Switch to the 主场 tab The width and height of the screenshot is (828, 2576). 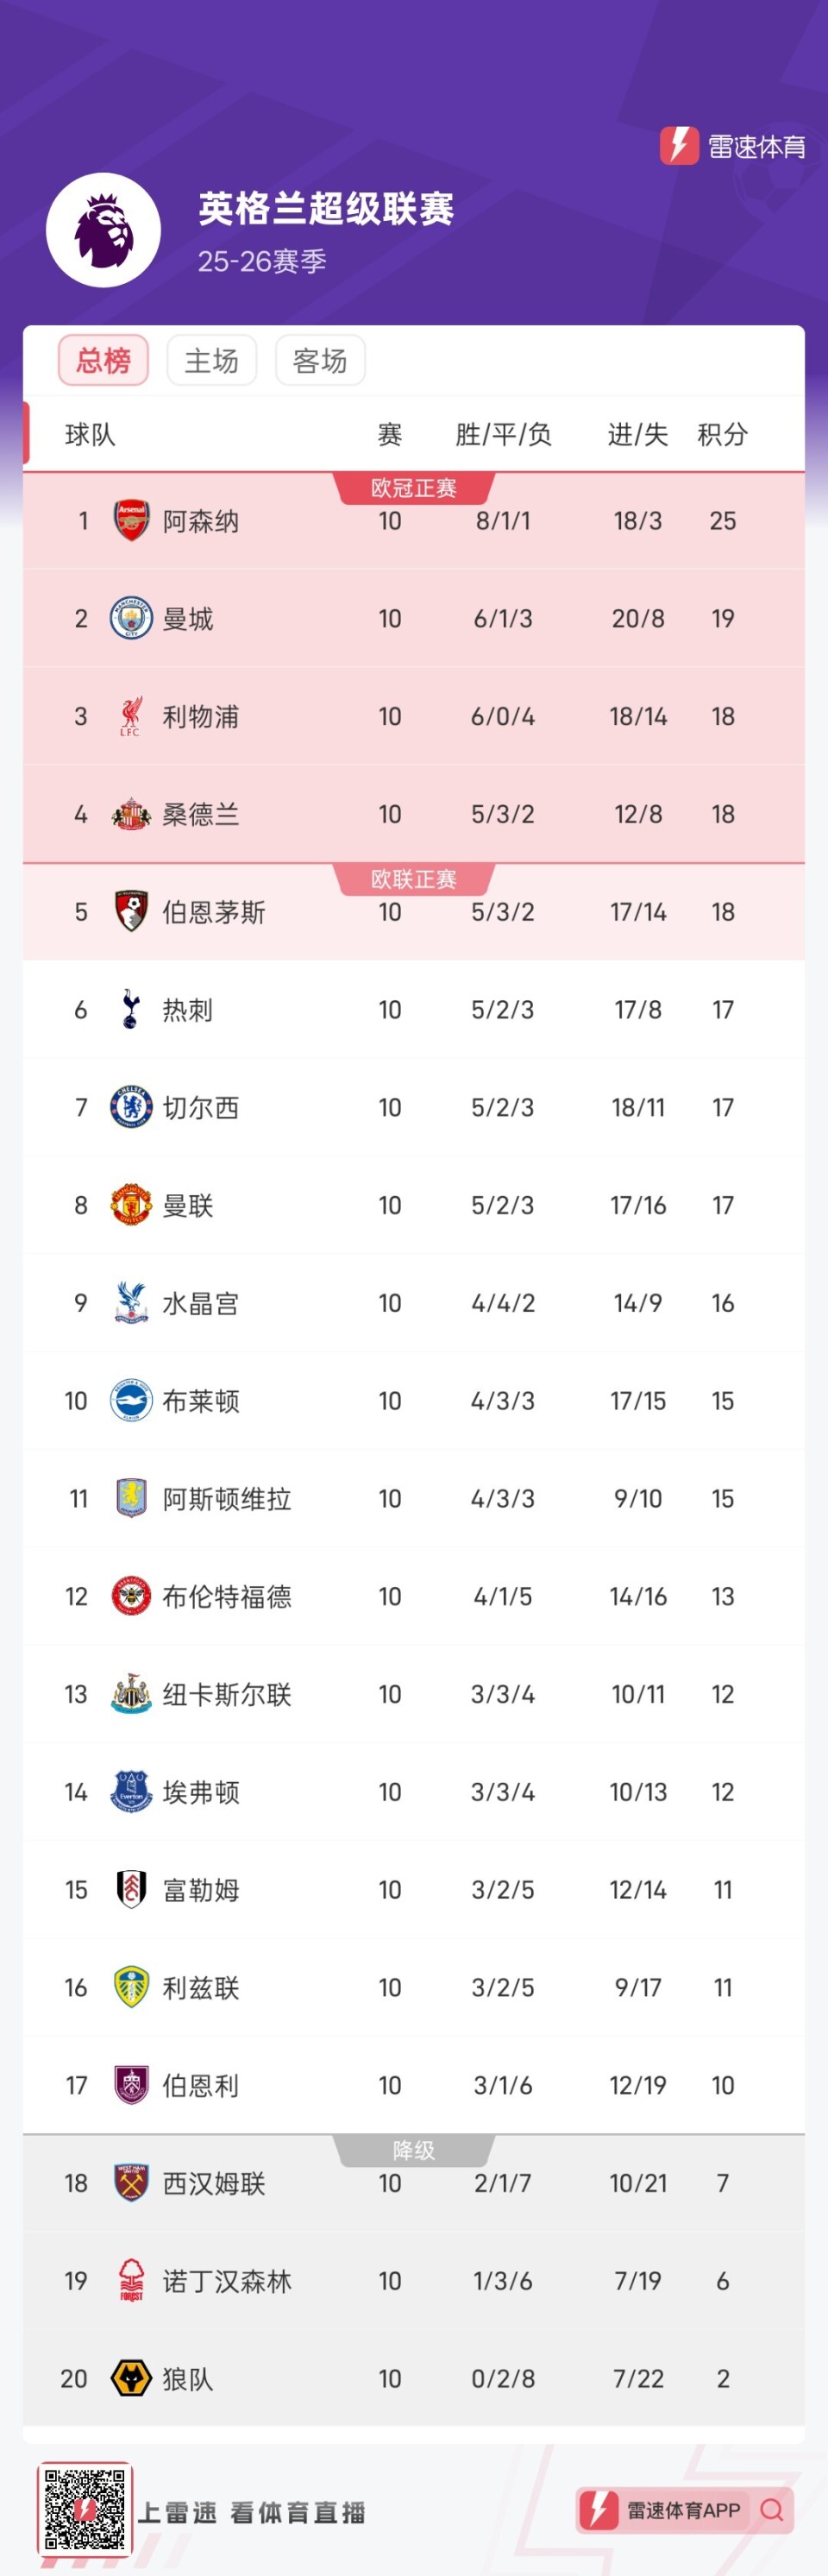click(x=212, y=360)
